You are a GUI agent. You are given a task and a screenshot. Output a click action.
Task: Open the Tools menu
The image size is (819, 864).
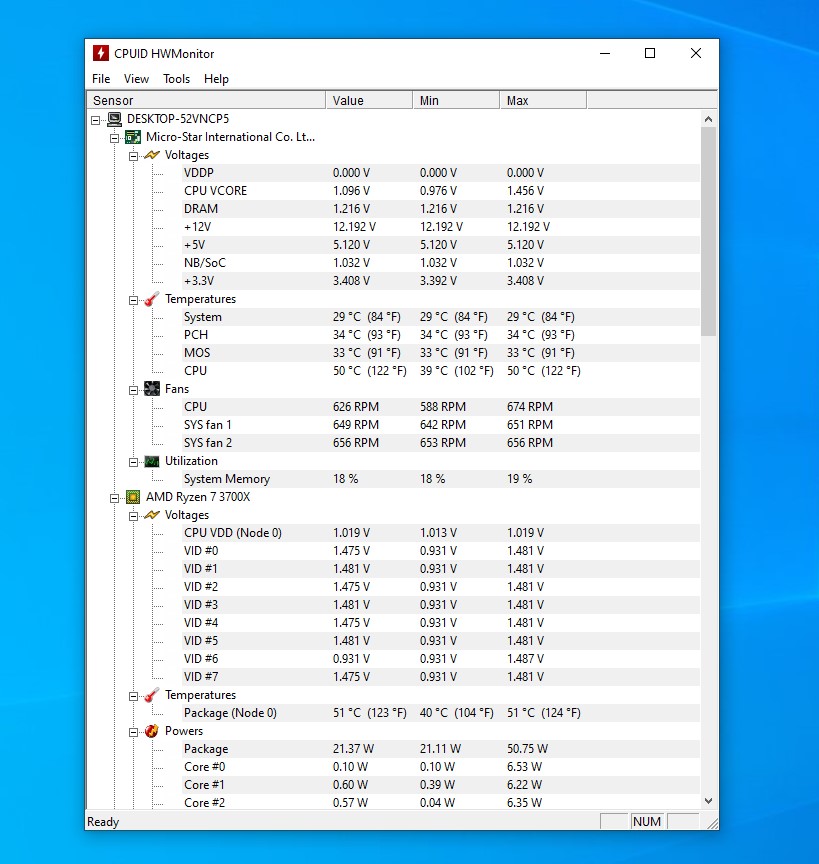point(176,79)
